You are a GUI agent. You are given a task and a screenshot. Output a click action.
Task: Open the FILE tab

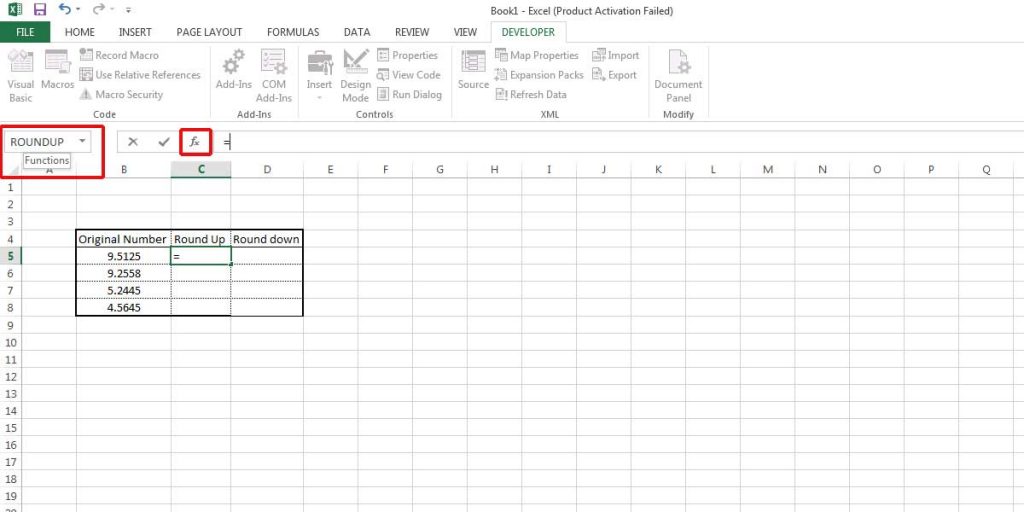(x=25, y=32)
